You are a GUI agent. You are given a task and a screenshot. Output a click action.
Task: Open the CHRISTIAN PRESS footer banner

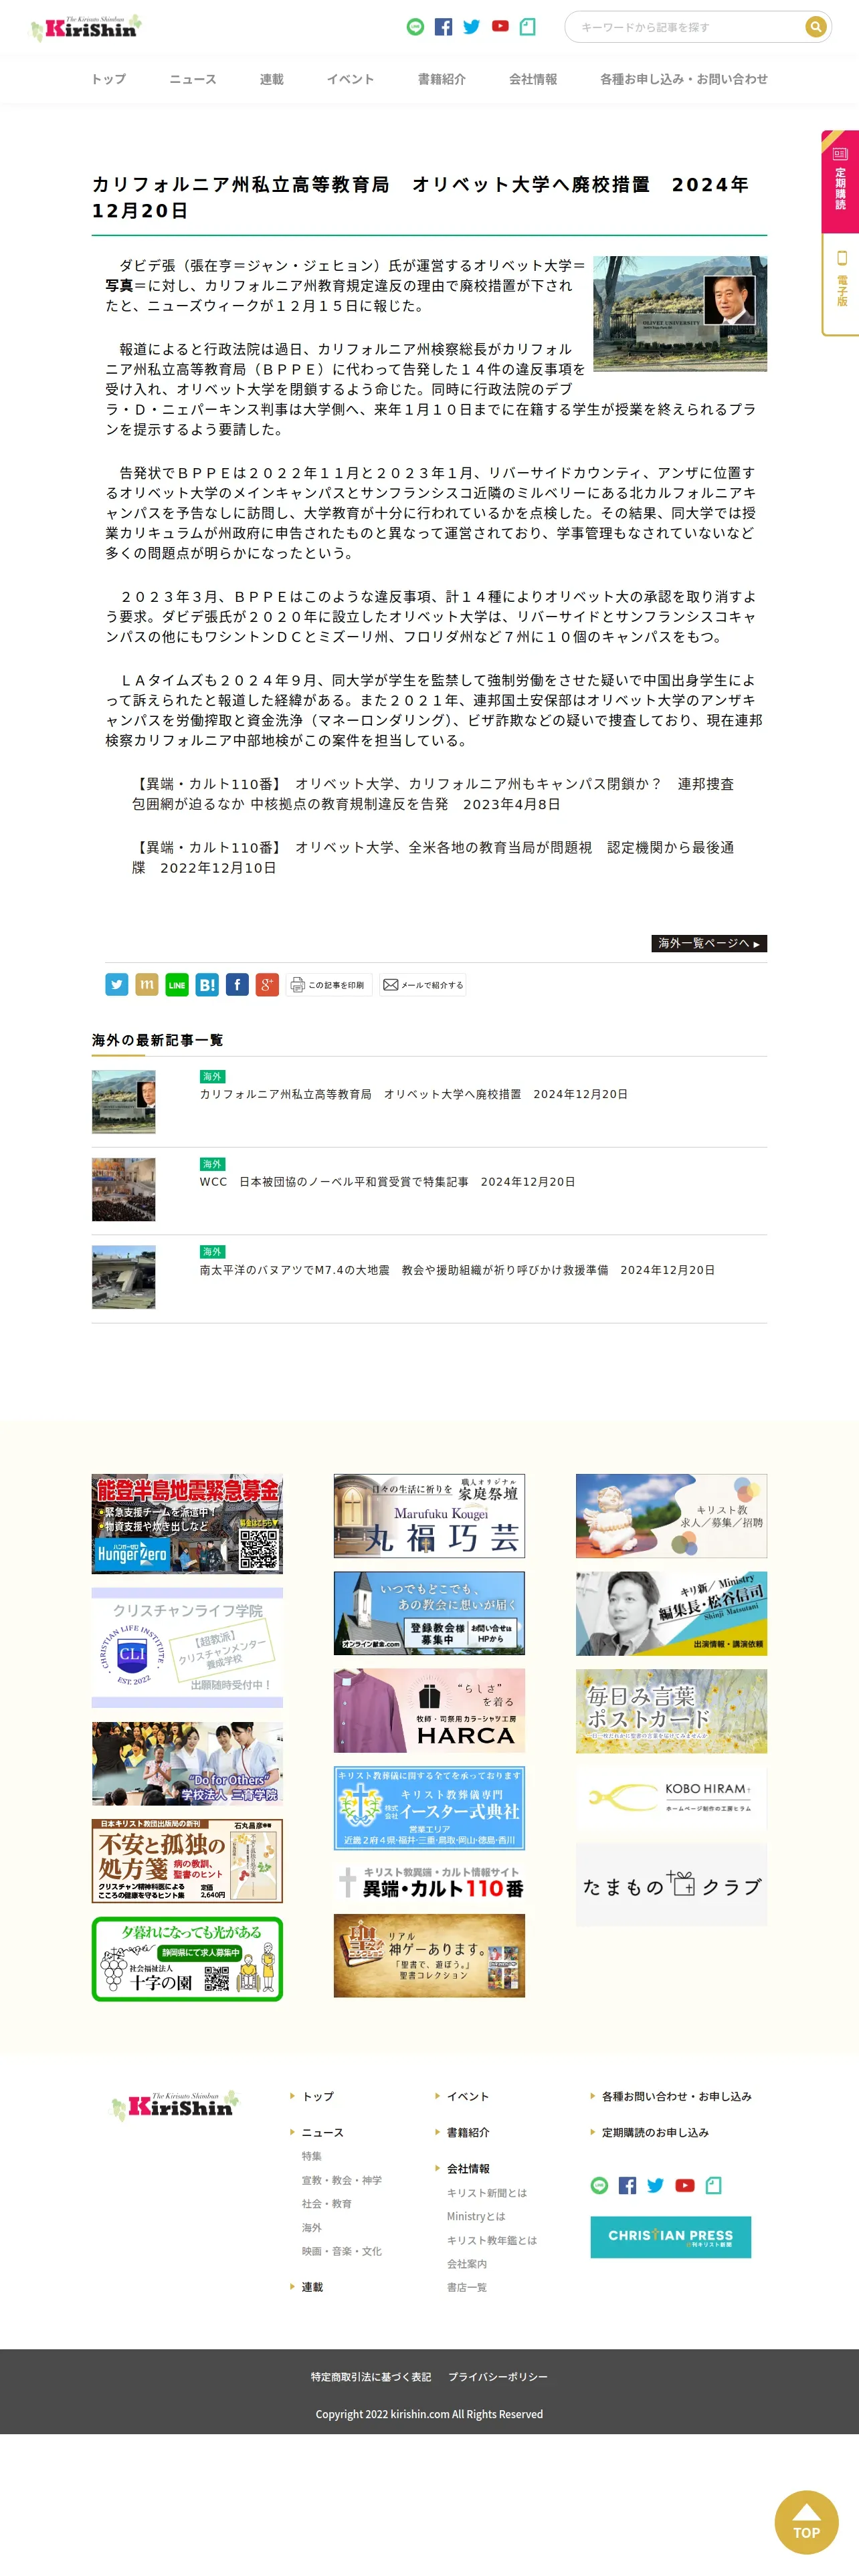[671, 2237]
